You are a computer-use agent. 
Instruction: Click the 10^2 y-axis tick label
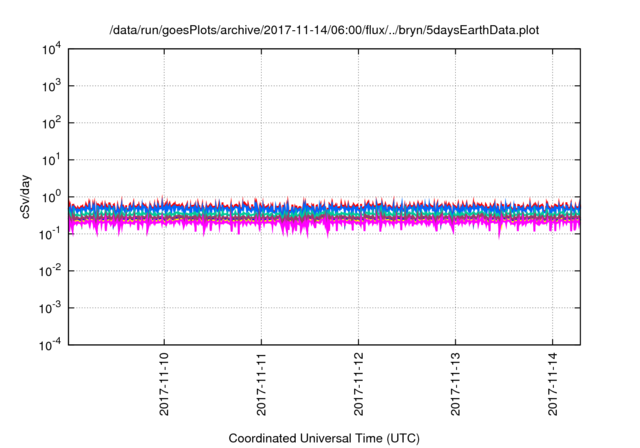click(x=51, y=124)
